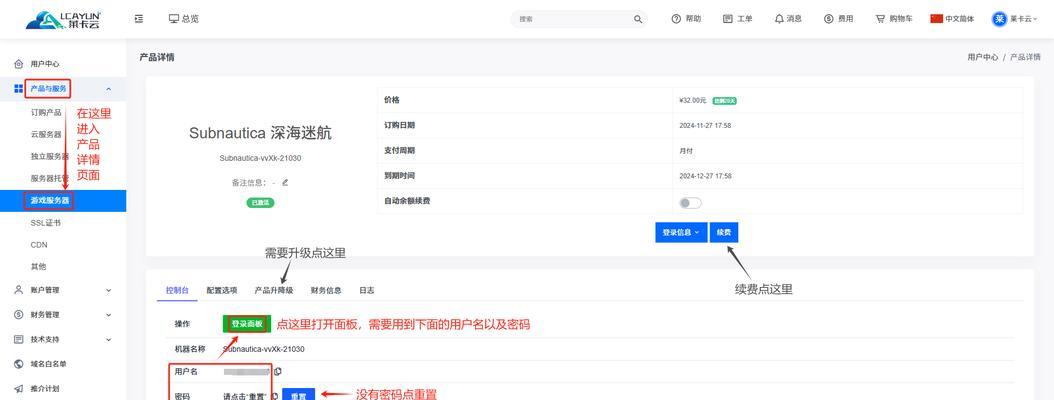Open the 登录信息 dropdown button
The height and width of the screenshot is (400, 1054).
[x=681, y=232]
